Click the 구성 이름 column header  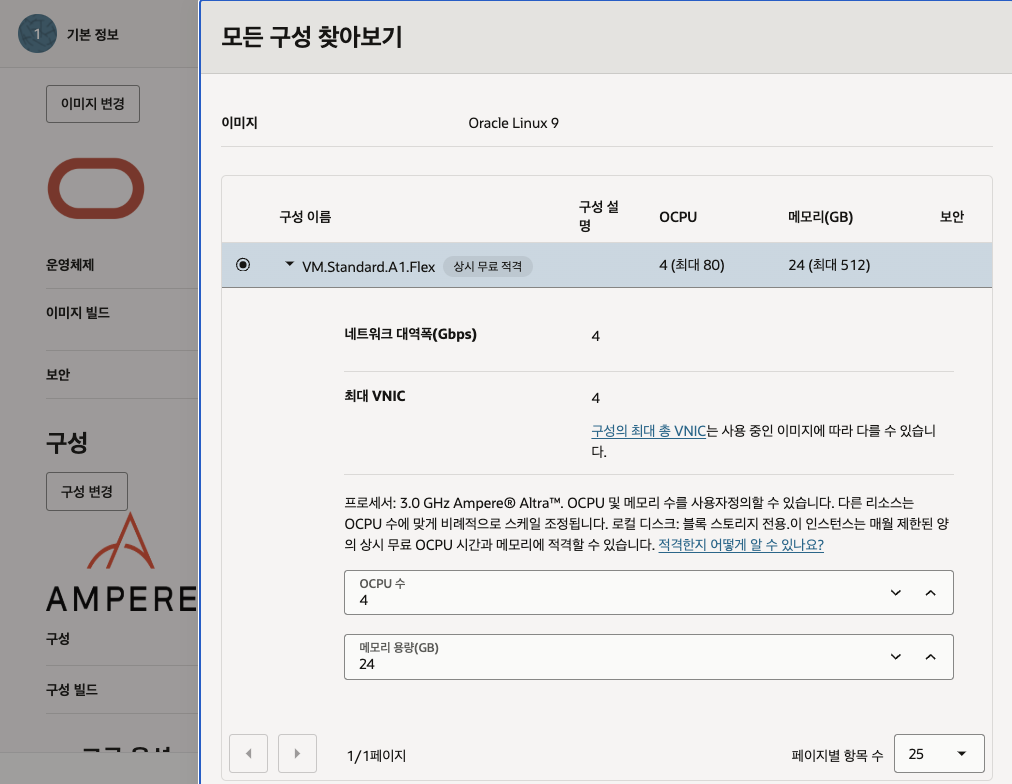[x=305, y=217]
